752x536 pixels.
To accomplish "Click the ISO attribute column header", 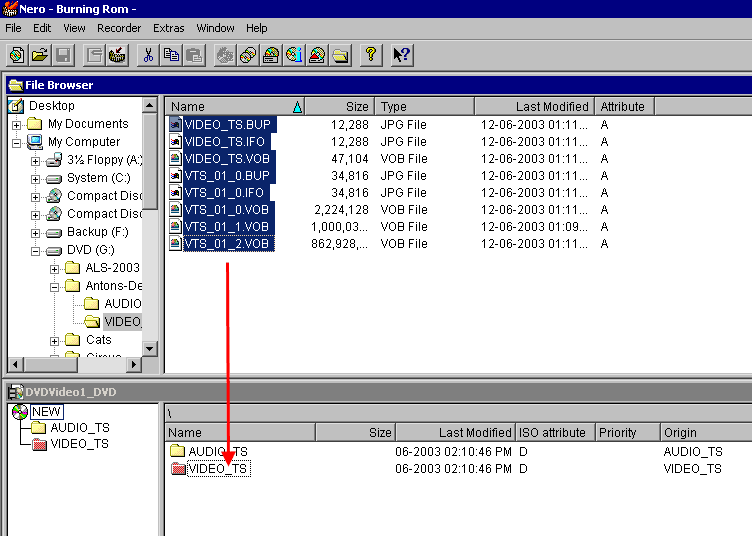I will coord(555,432).
